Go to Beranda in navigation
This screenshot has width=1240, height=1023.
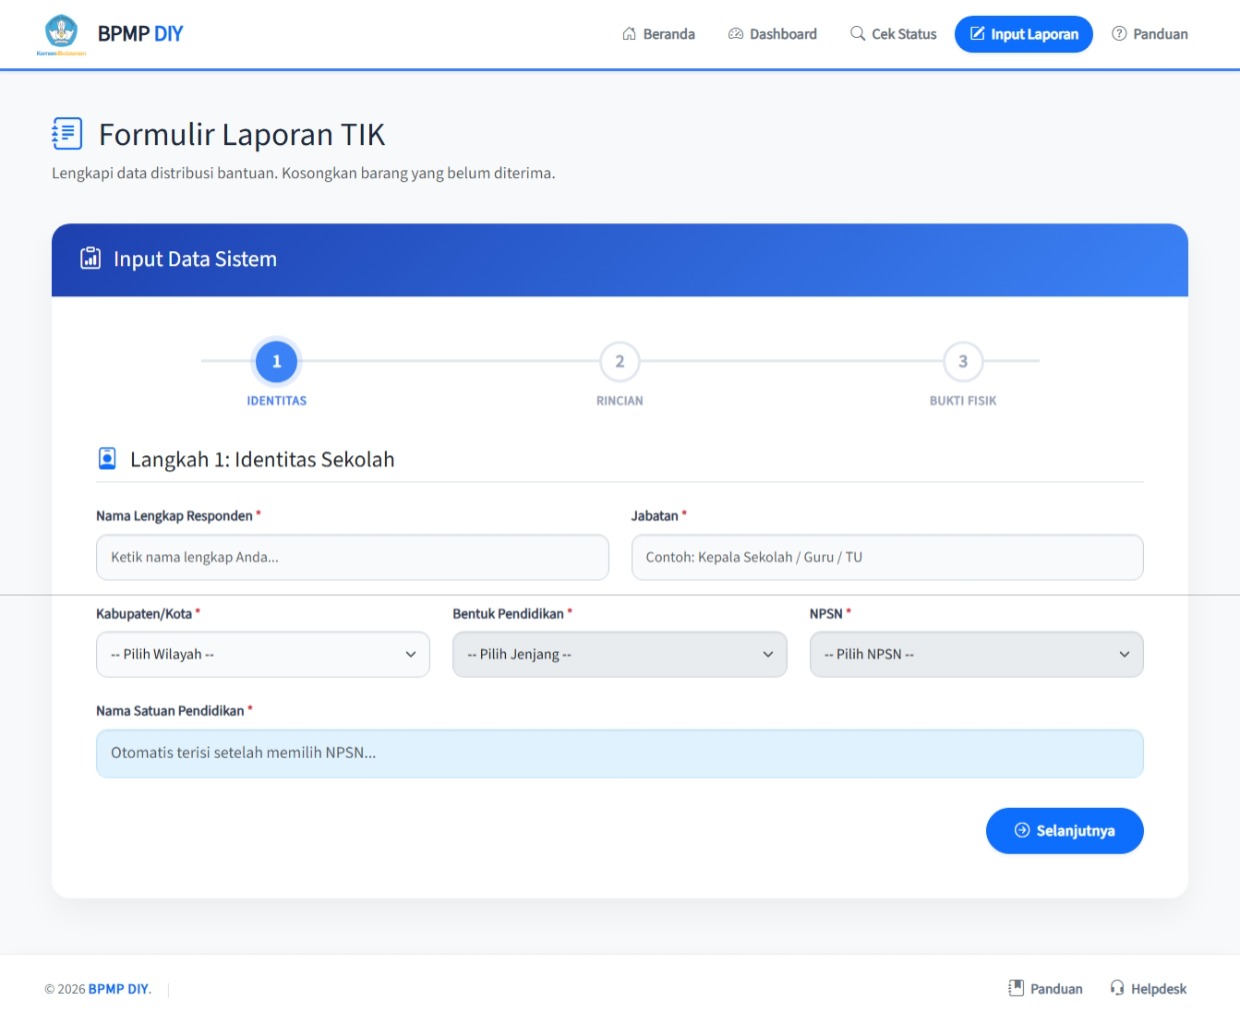click(658, 34)
